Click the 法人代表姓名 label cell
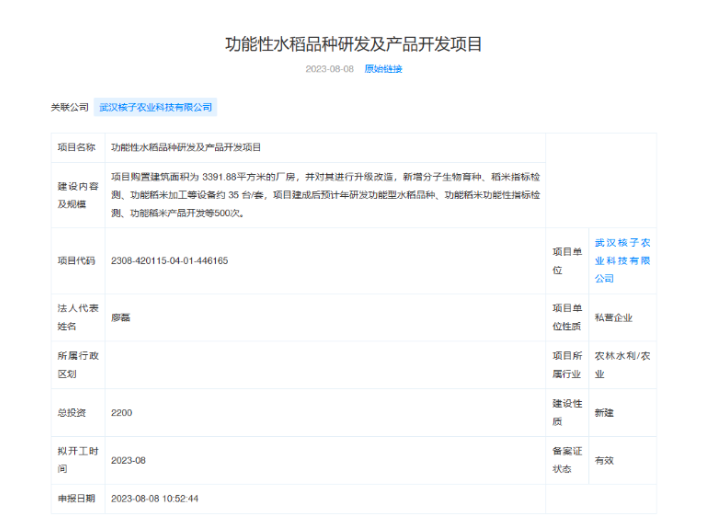The width and height of the screenshot is (703, 516). [76, 317]
